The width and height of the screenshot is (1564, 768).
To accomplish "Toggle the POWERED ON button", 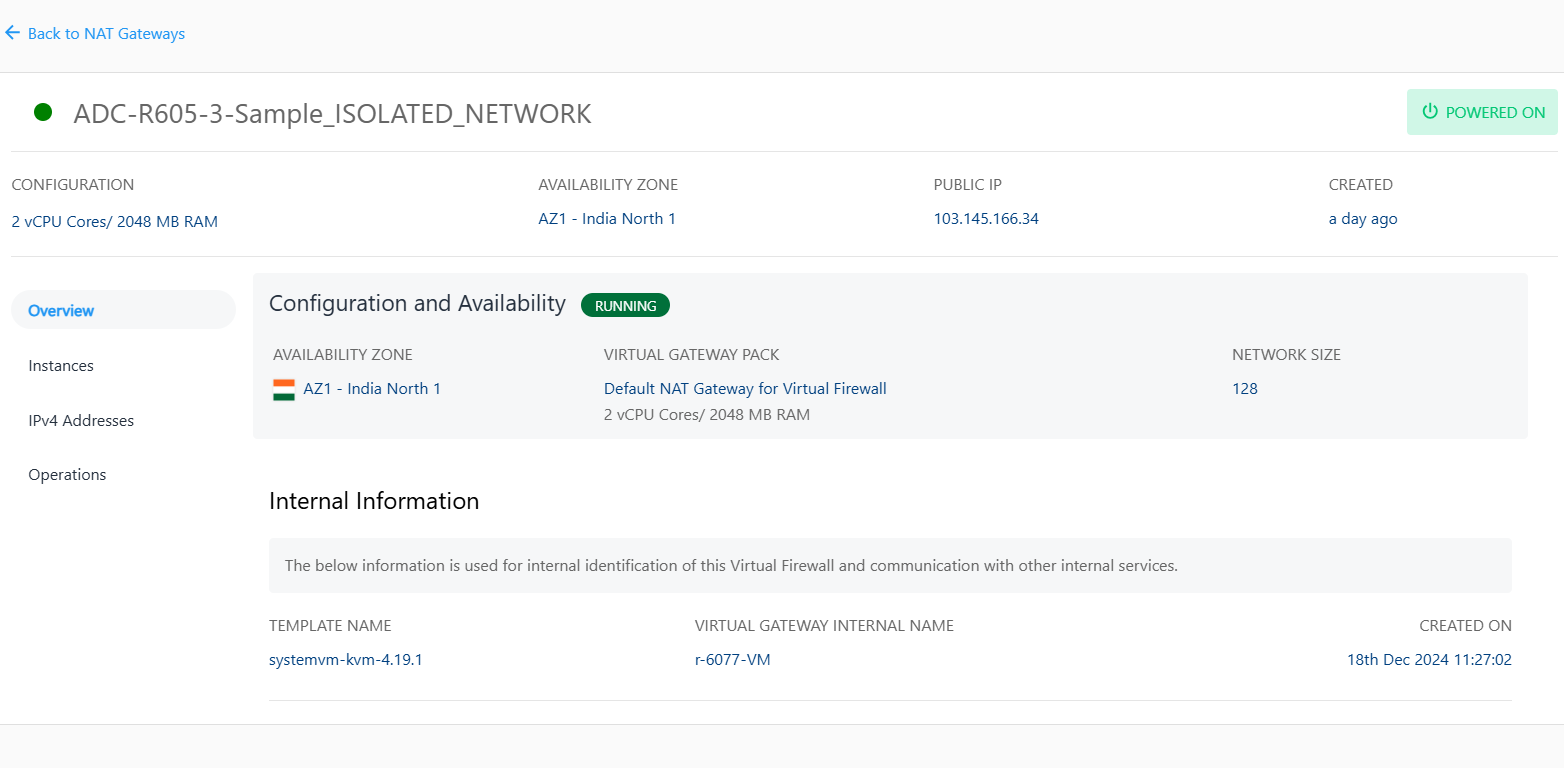I will coord(1482,112).
